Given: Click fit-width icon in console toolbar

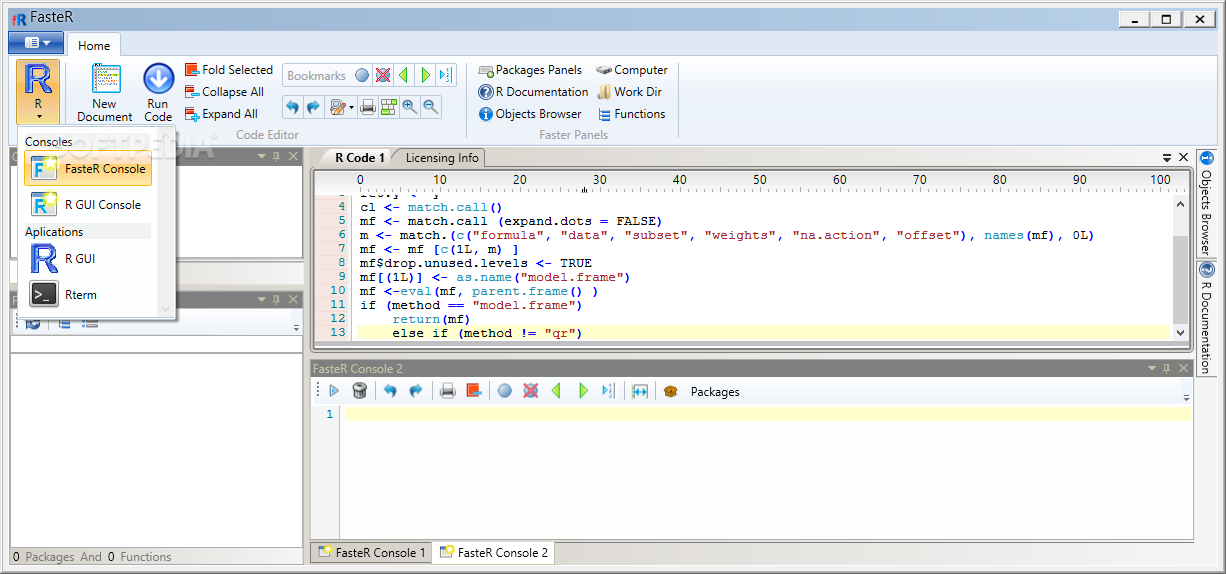Looking at the screenshot, I should pos(640,391).
